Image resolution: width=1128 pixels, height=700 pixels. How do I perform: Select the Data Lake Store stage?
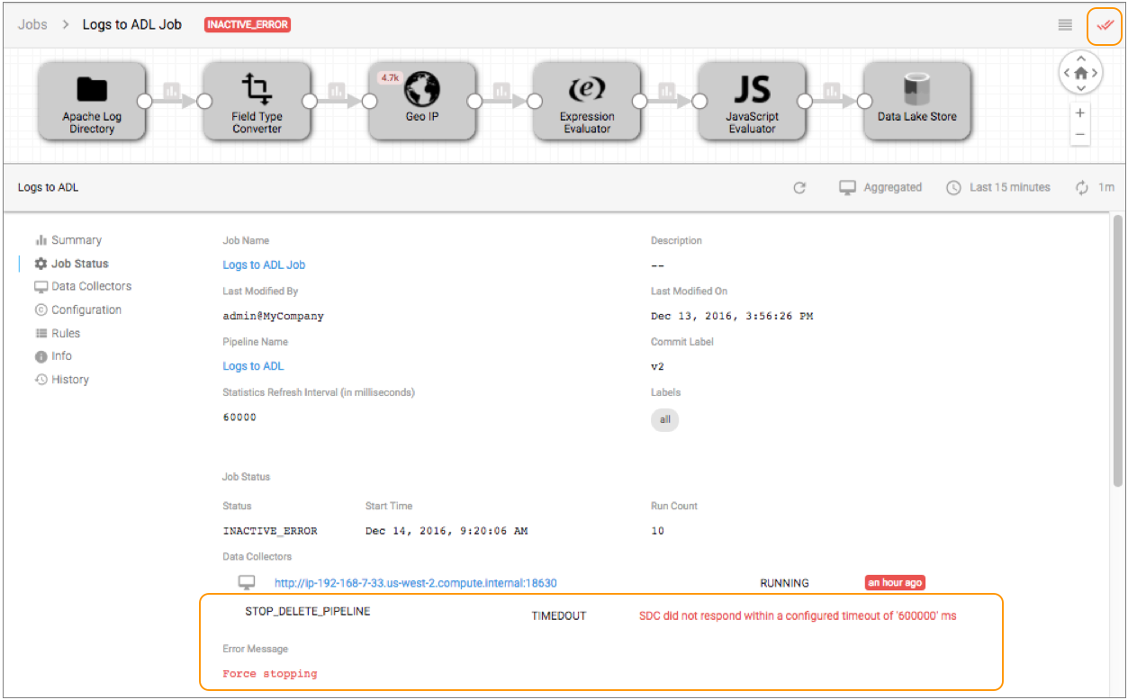(917, 101)
